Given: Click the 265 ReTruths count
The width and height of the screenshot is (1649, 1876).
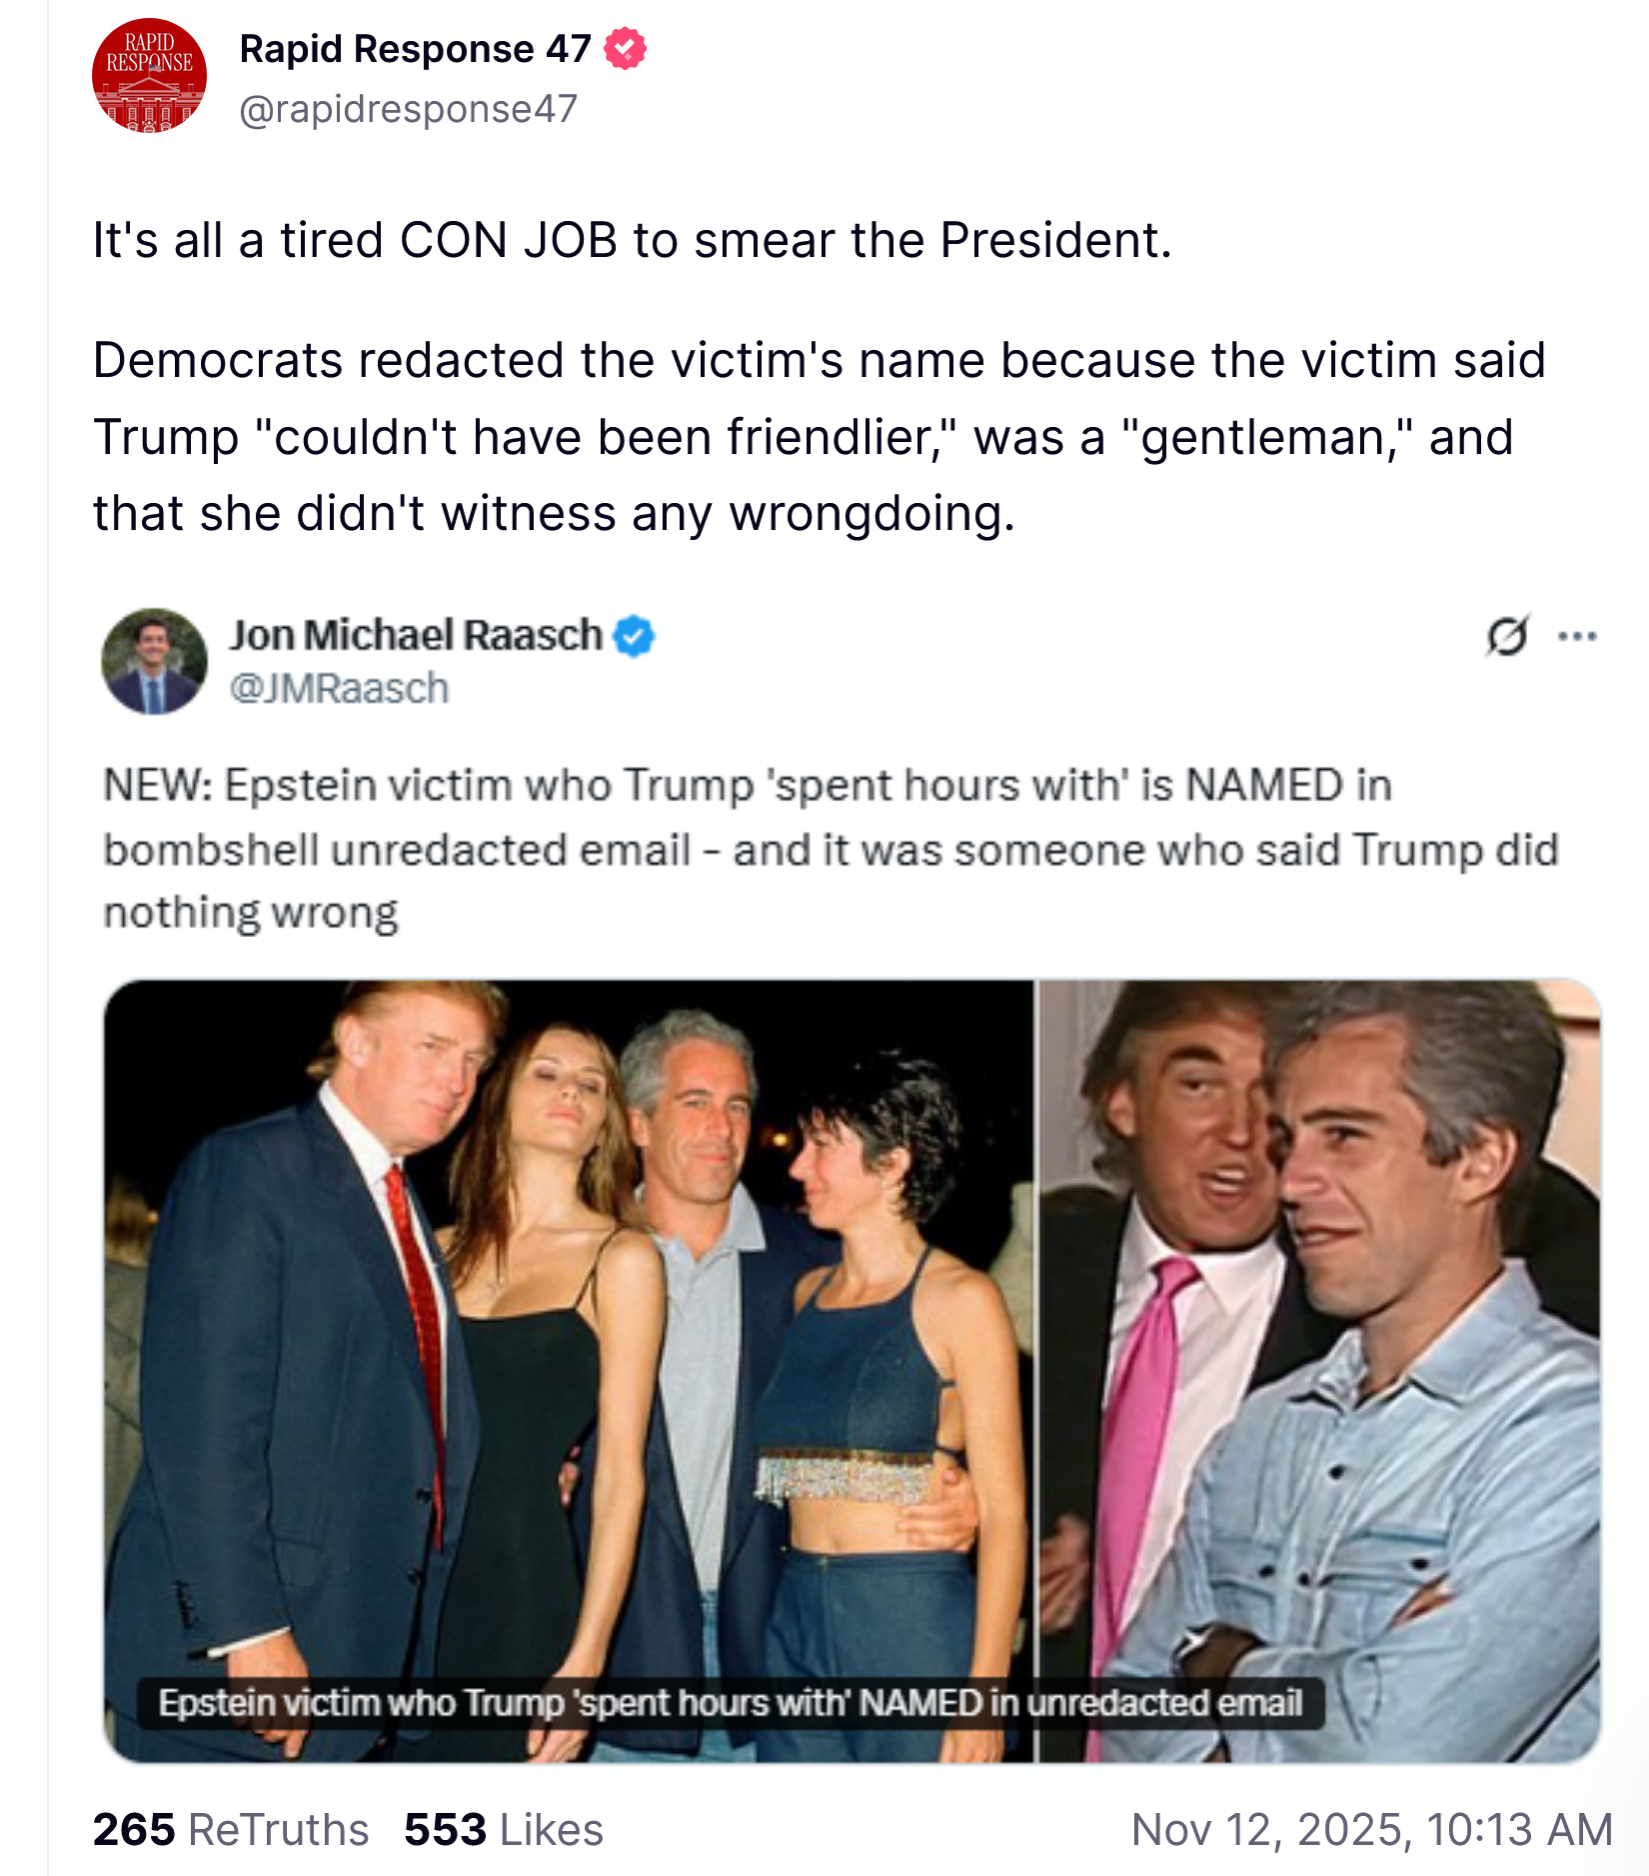Looking at the screenshot, I should pos(230,1830).
